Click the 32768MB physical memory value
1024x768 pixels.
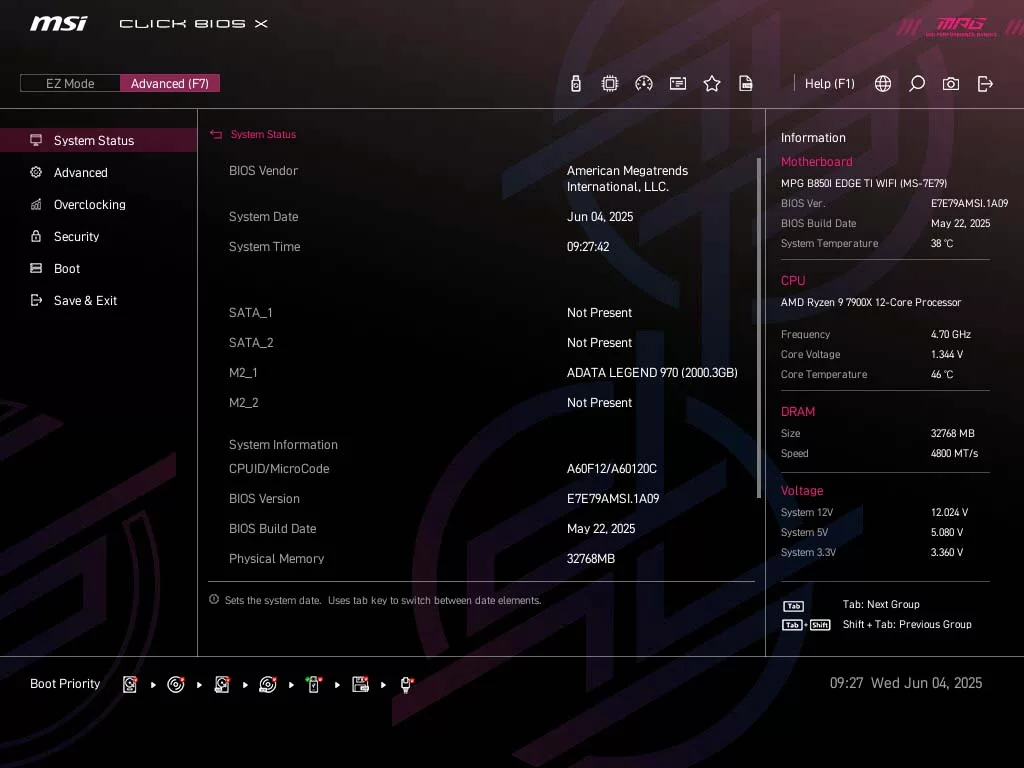coord(590,559)
